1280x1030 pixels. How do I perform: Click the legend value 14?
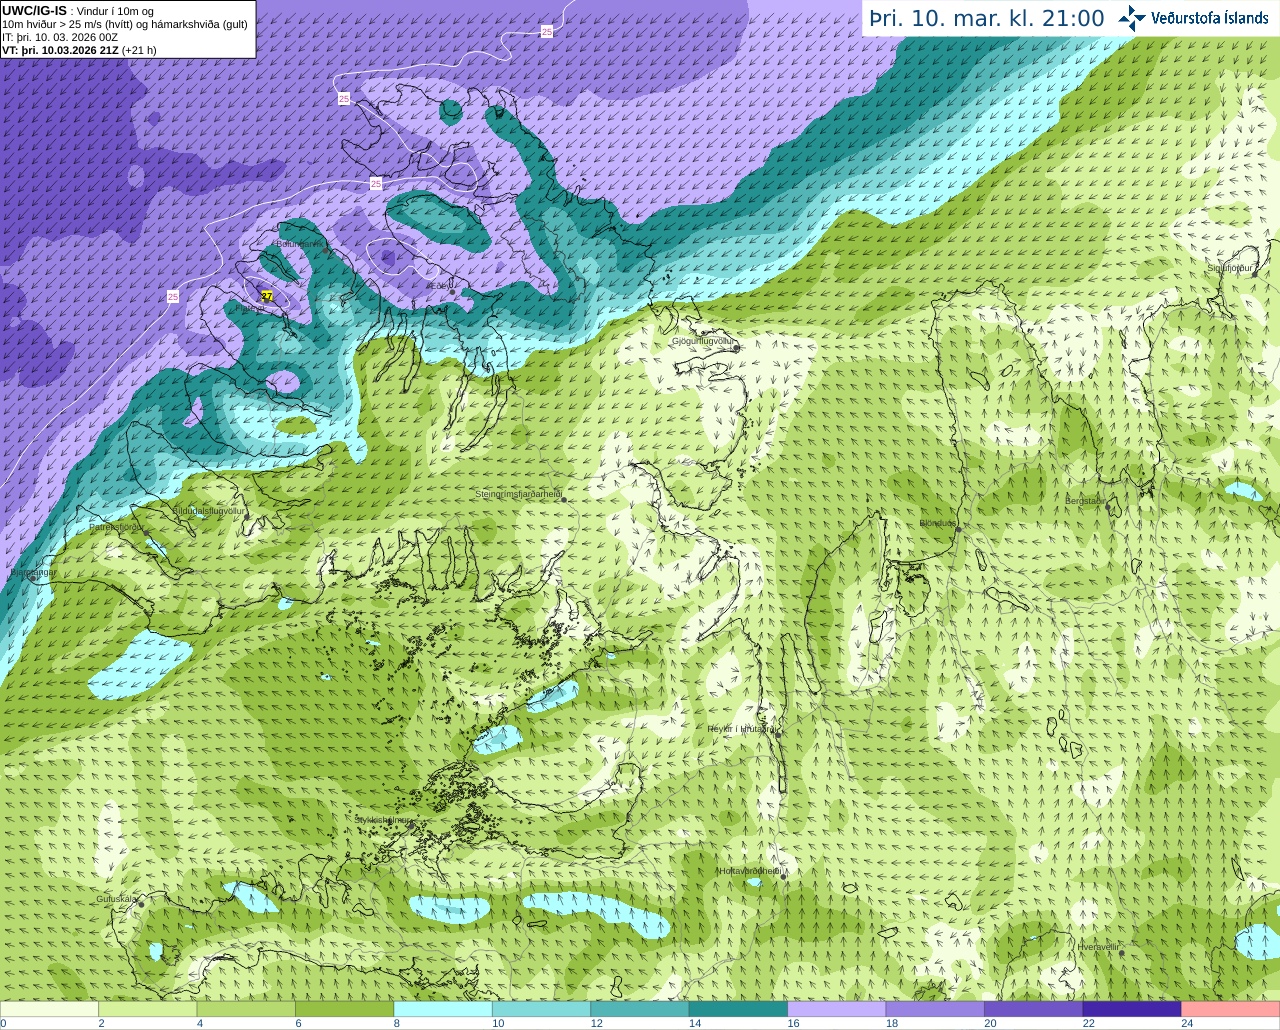(695, 1023)
